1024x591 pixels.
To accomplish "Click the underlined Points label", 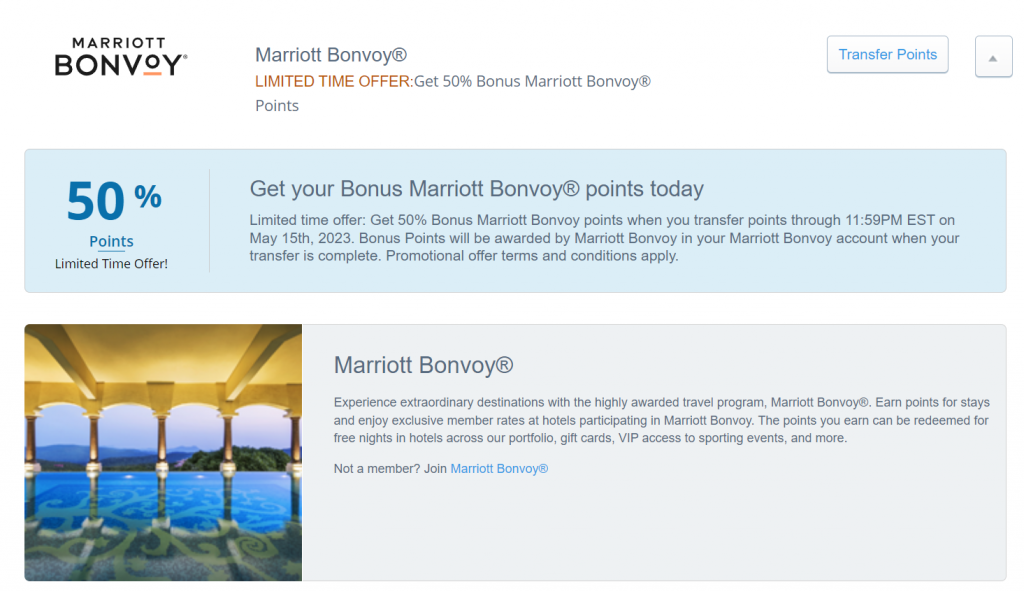I will pos(111,241).
